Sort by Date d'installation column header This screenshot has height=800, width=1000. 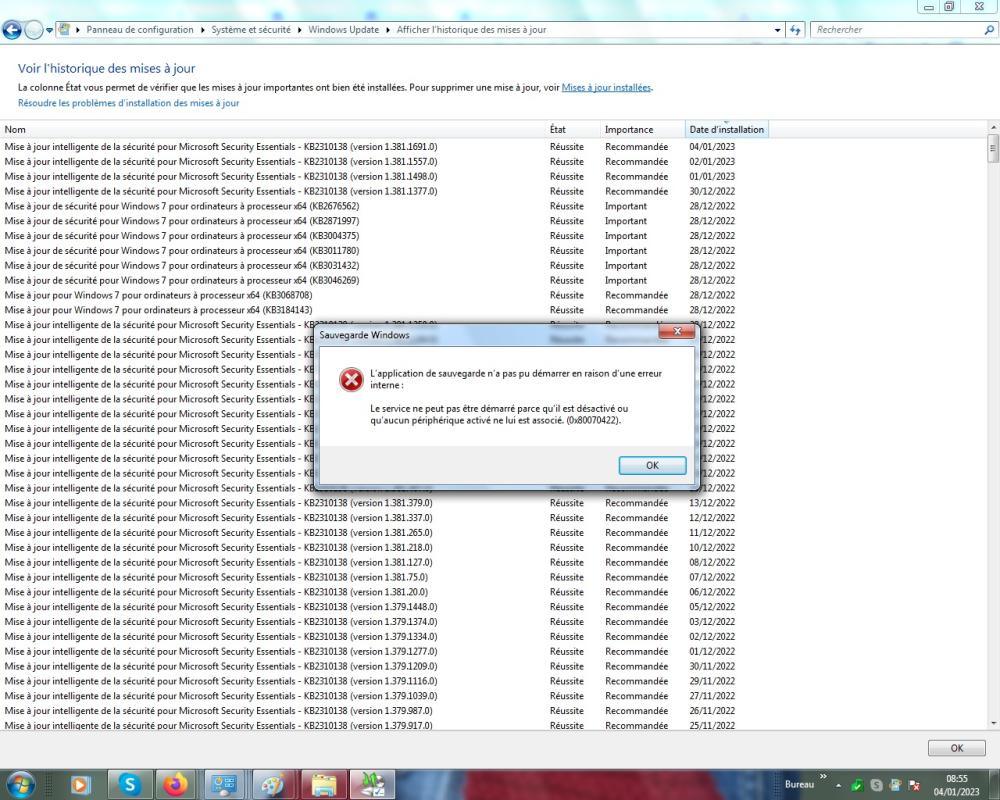(726, 130)
